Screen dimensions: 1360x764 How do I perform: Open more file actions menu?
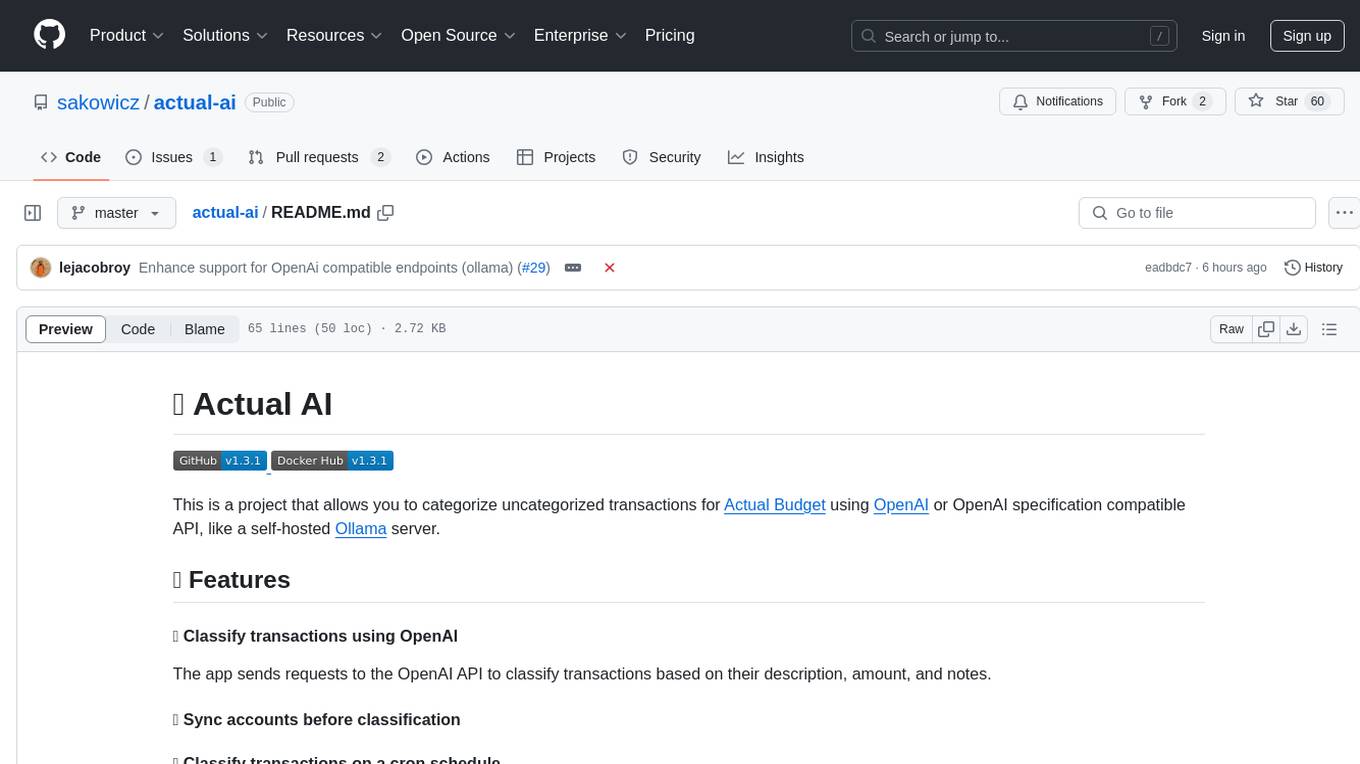1345,213
